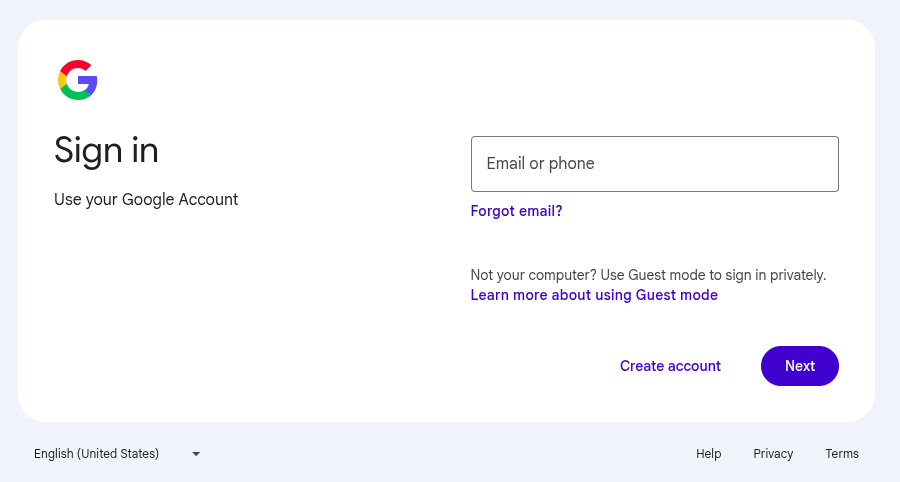This screenshot has width=900, height=482.
Task: Click the word Google in the subtitle
Action: tap(148, 200)
